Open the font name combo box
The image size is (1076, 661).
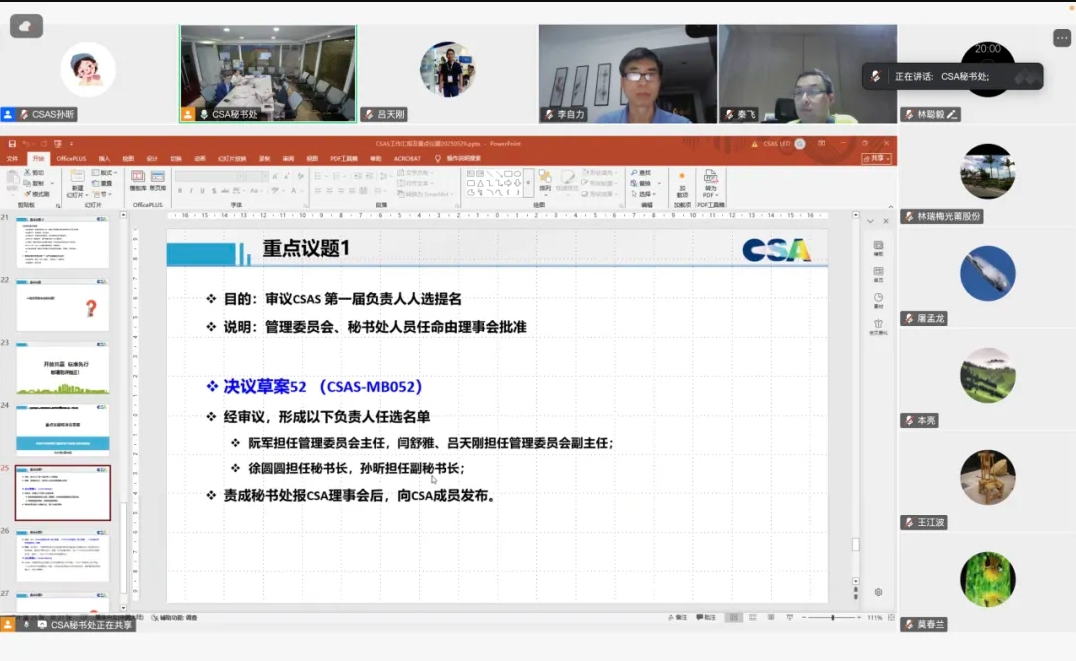click(x=209, y=176)
